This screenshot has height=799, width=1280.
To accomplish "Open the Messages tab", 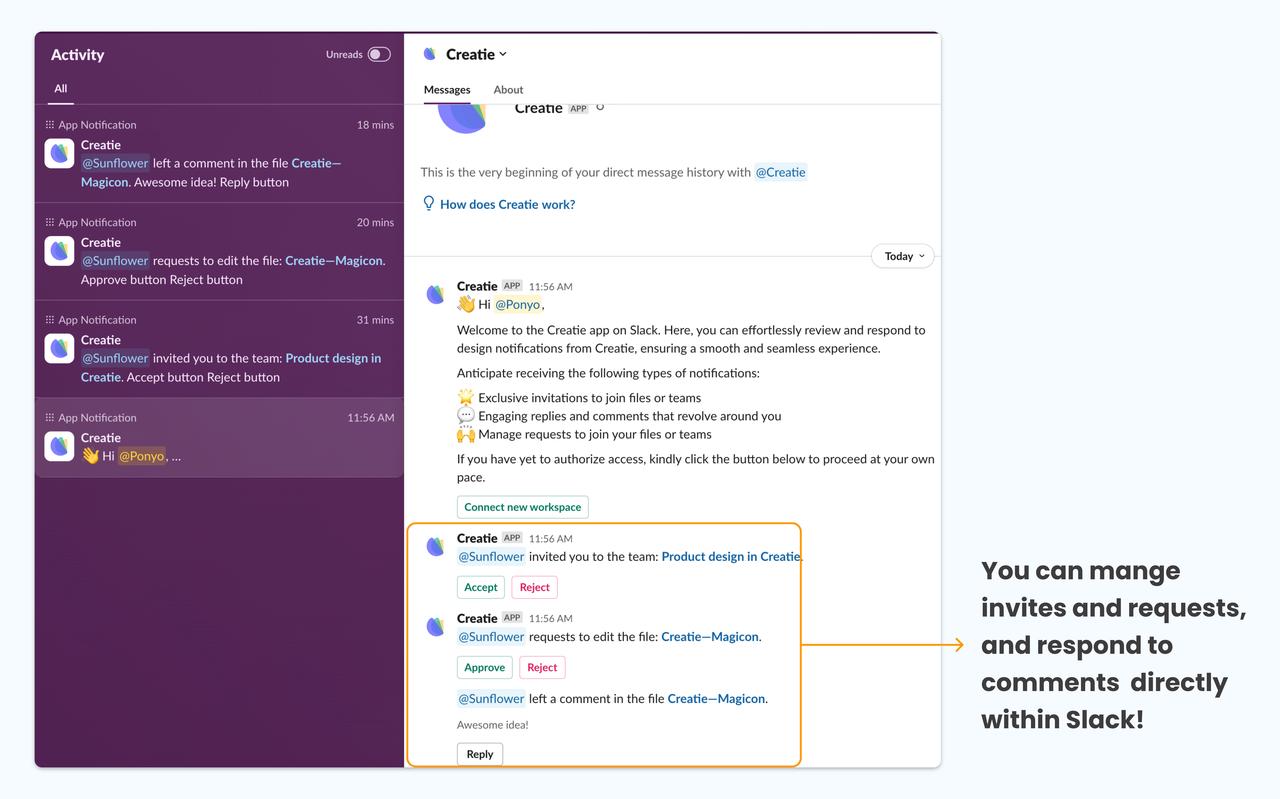I will click(x=447, y=89).
